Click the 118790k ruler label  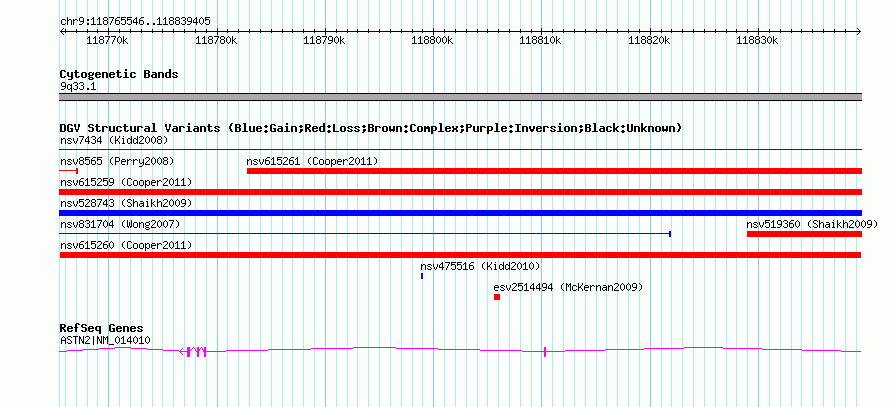click(325, 40)
